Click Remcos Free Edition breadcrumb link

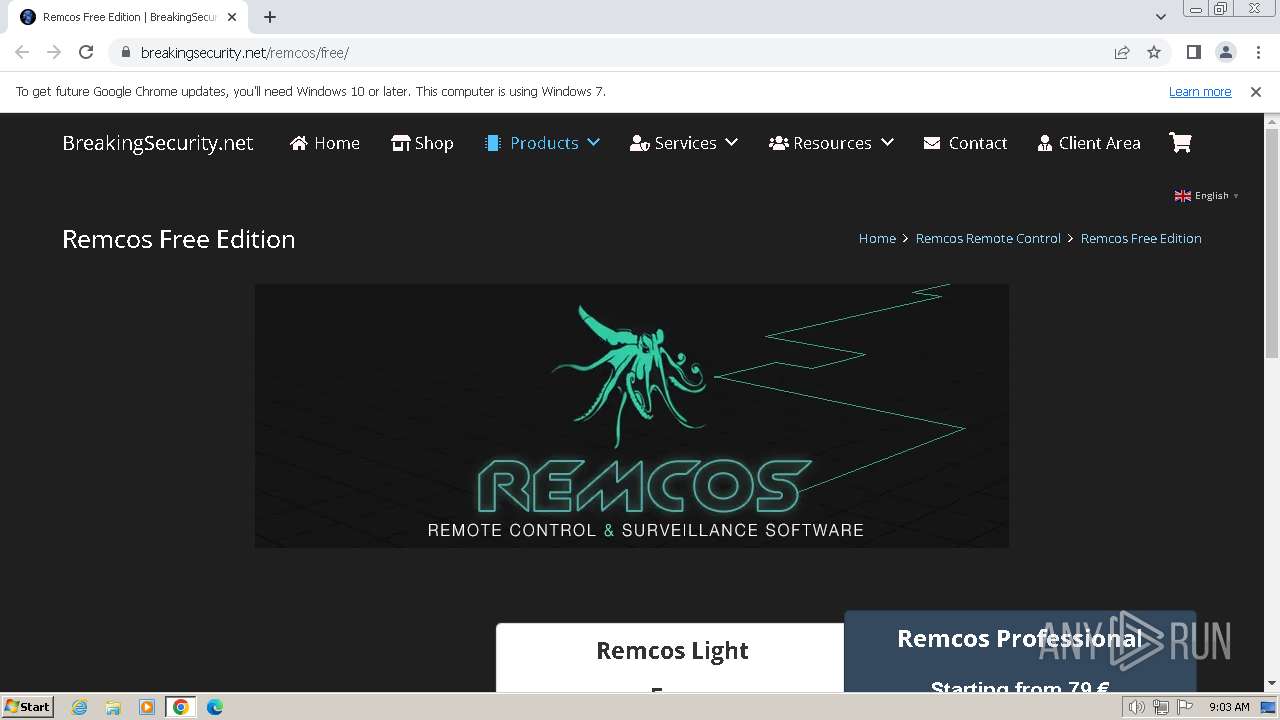click(x=1141, y=239)
